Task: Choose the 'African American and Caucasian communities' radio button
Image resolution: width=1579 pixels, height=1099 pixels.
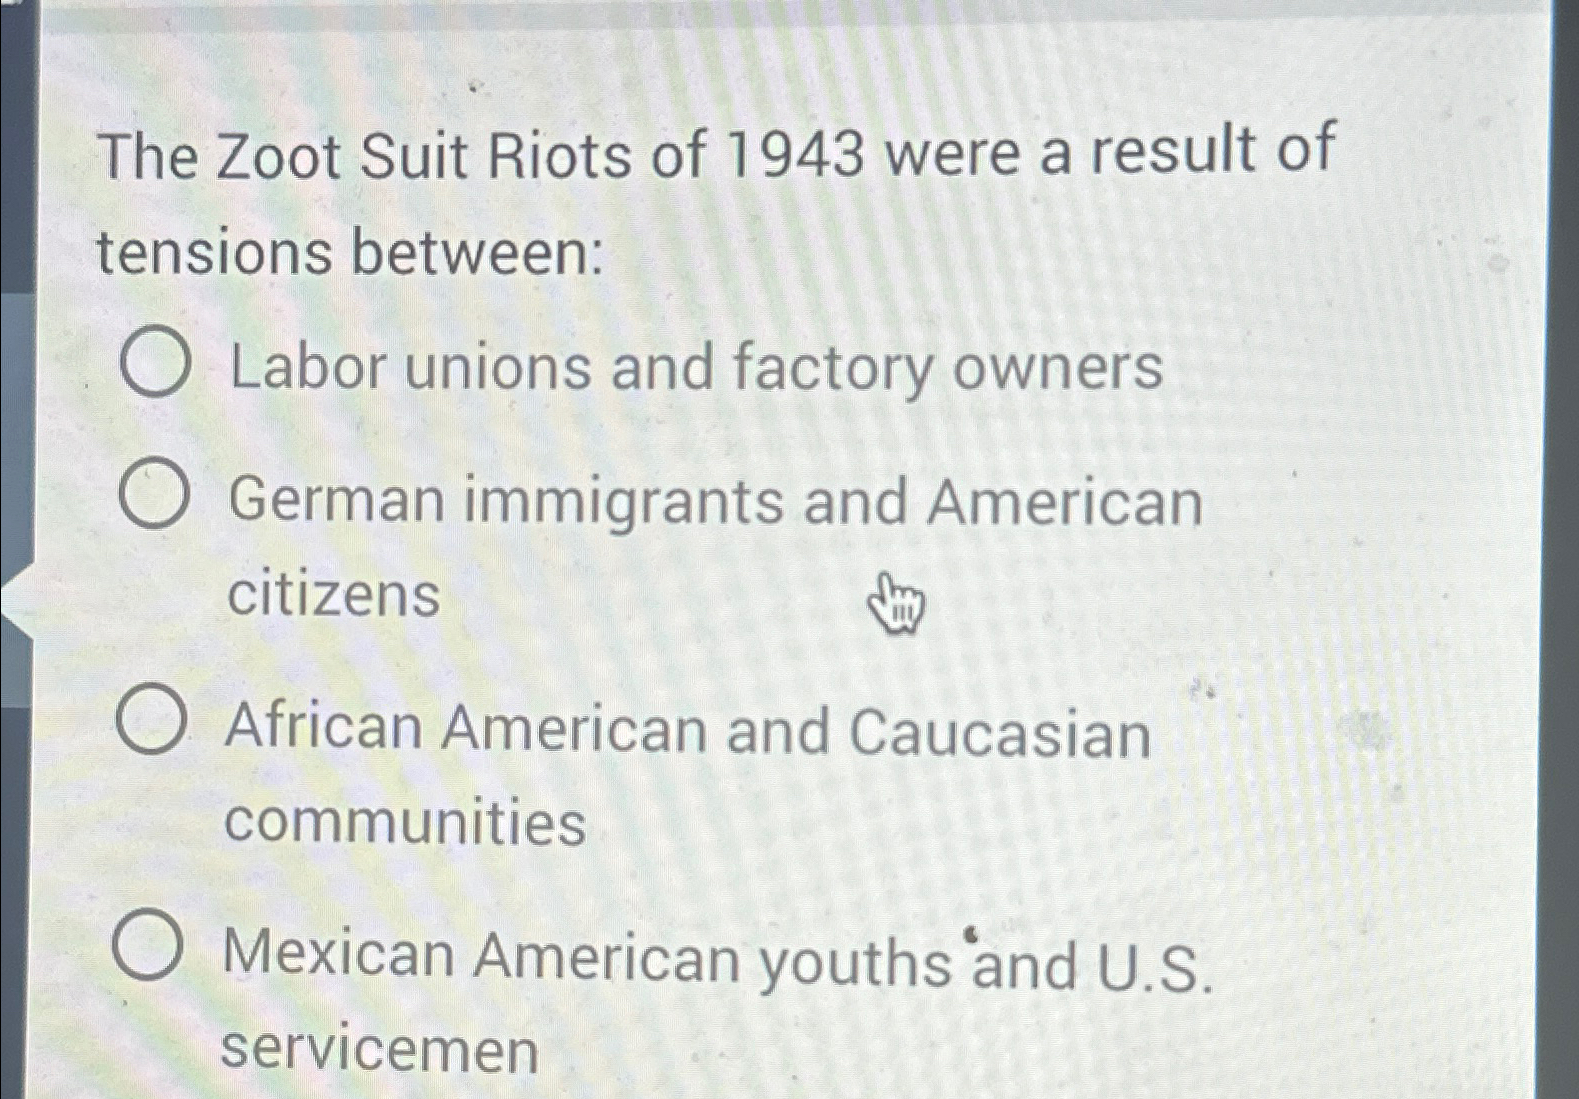Action: 150,723
